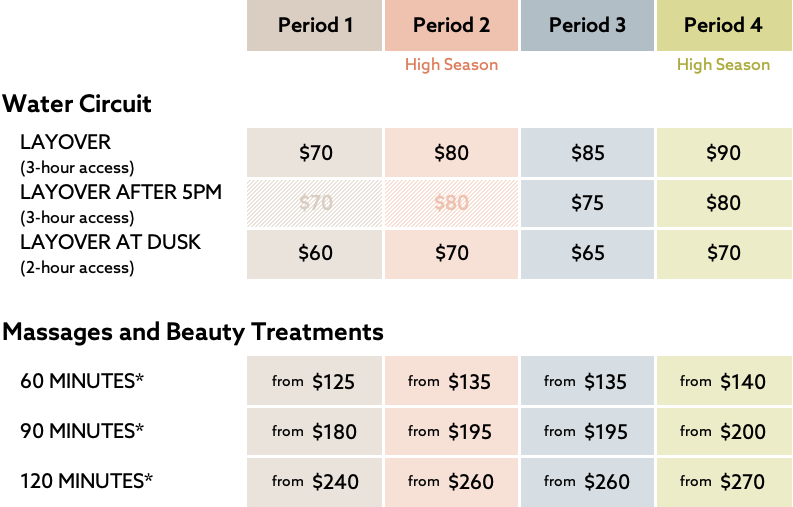Select the Period 4 column header
Viewport: 793px width, 507px height.
click(723, 26)
